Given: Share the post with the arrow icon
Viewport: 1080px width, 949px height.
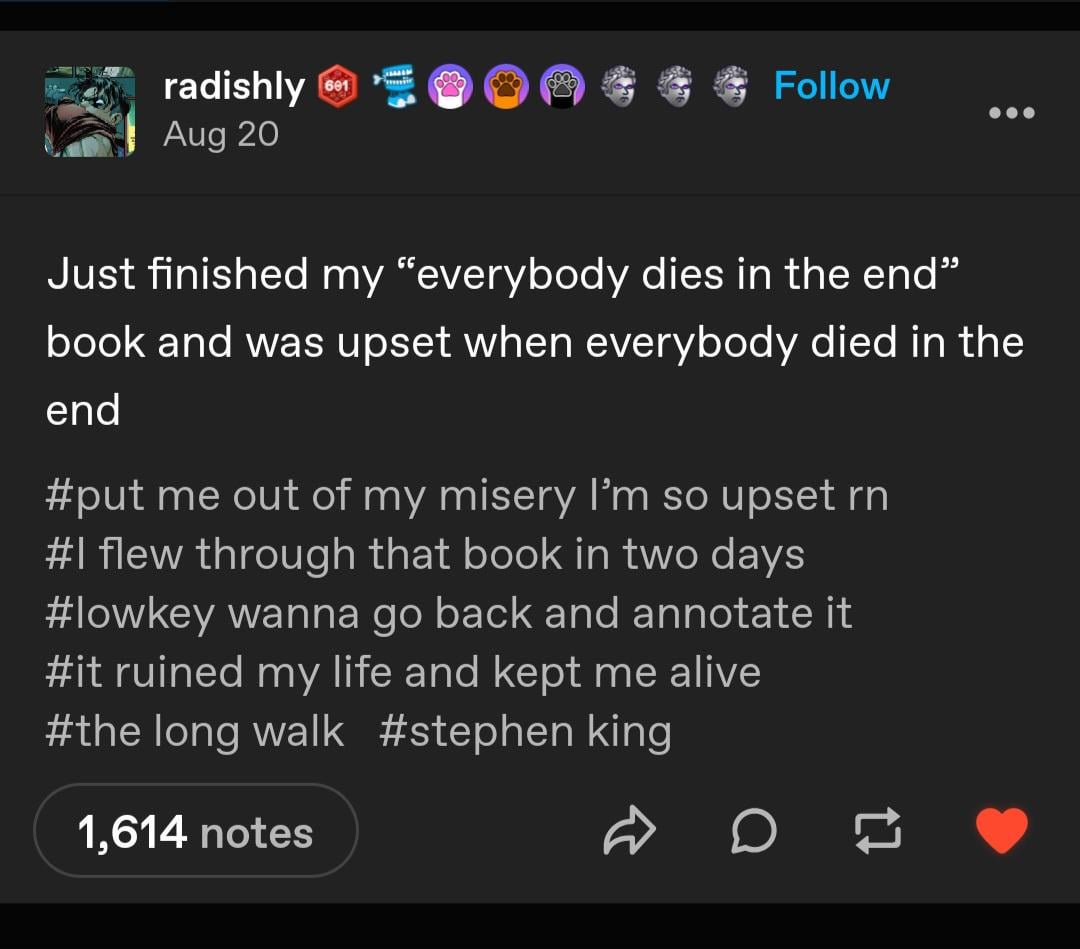Looking at the screenshot, I should [629, 832].
